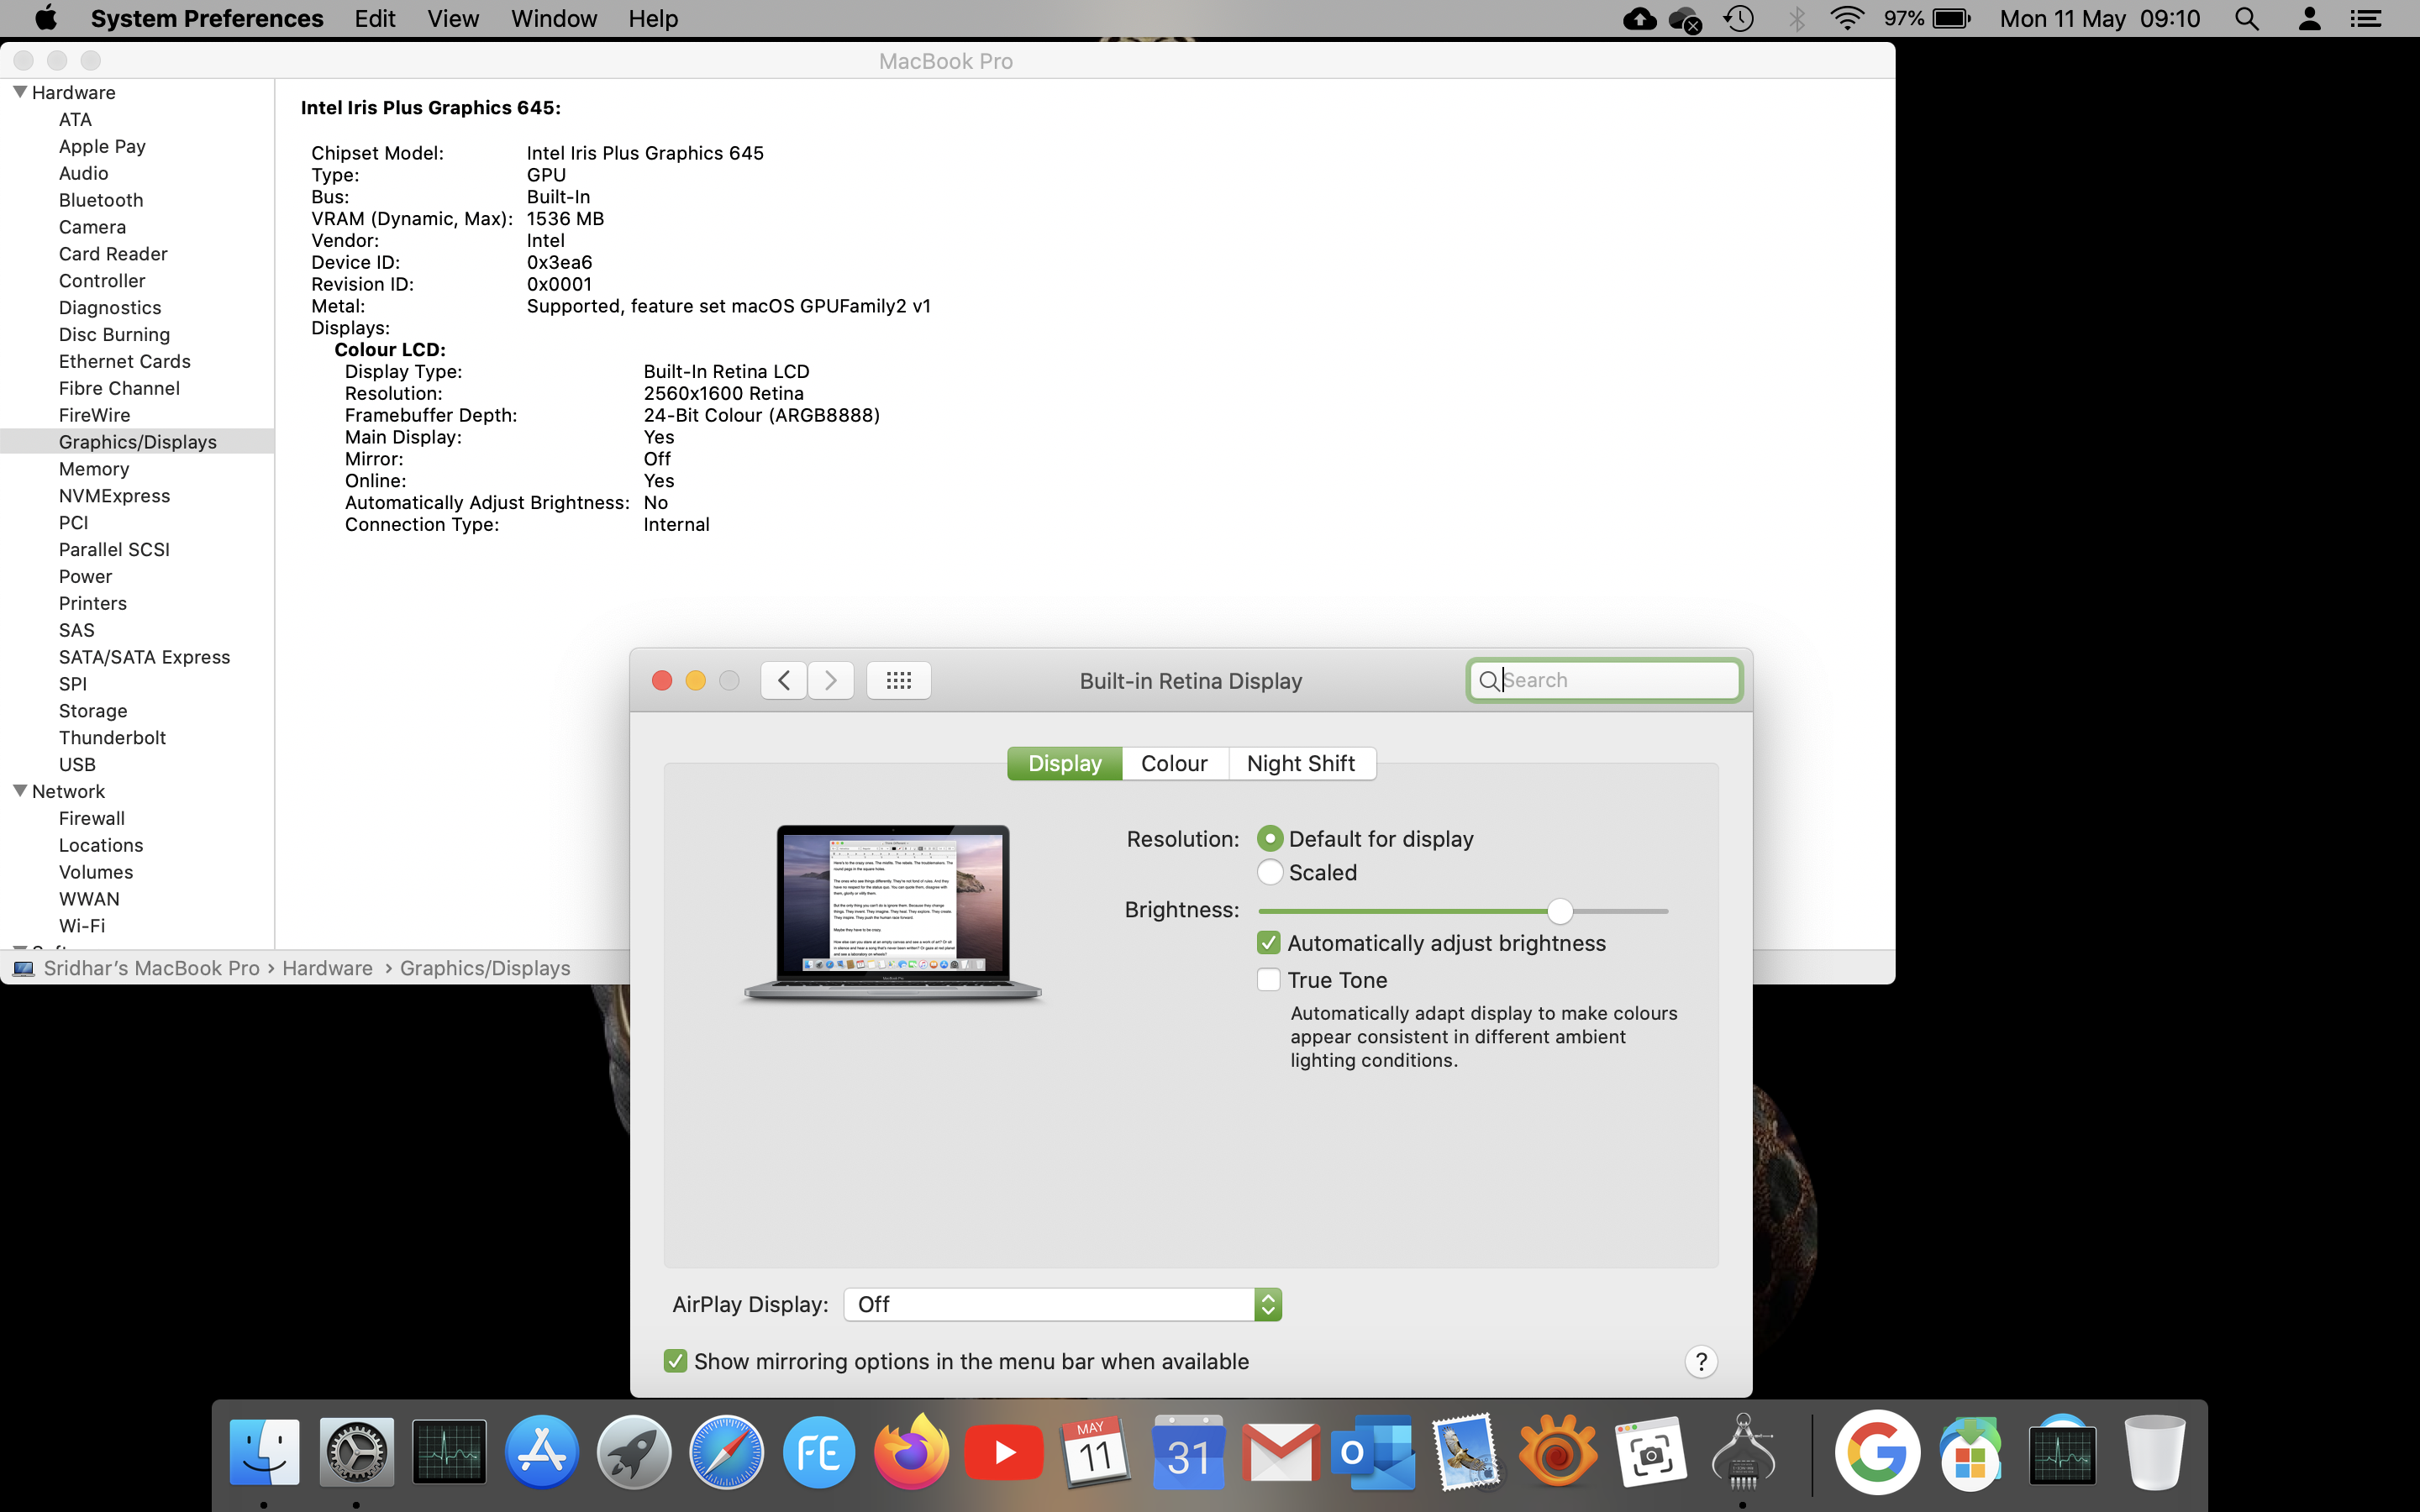Enable the True Tone checkbox

coord(1269,980)
